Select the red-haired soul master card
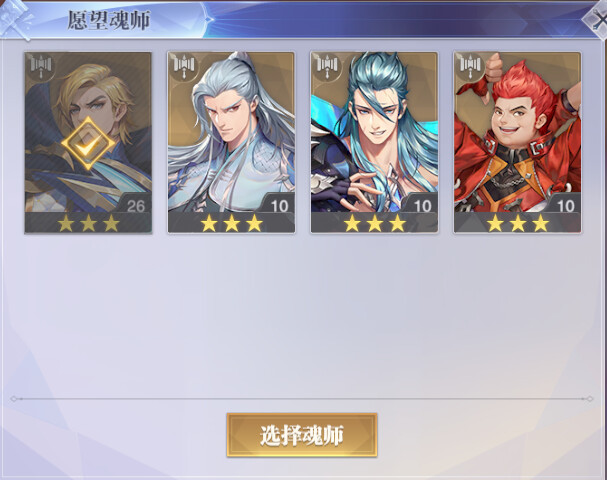This screenshot has height=480, width=607. pyautogui.click(x=518, y=142)
